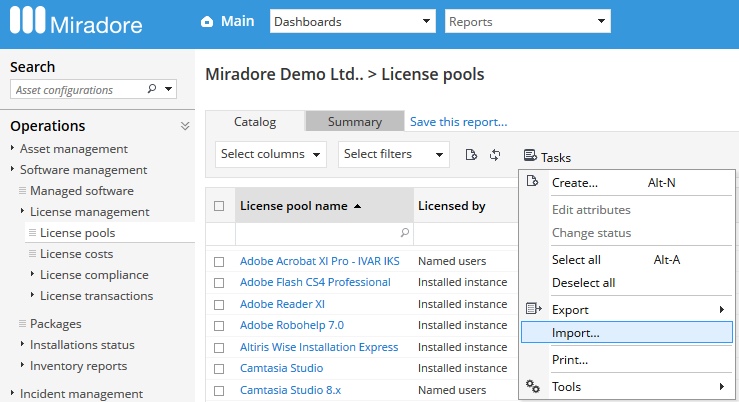Check the Adobe Reader XI row
This screenshot has width=739, height=402.
tap(219, 304)
